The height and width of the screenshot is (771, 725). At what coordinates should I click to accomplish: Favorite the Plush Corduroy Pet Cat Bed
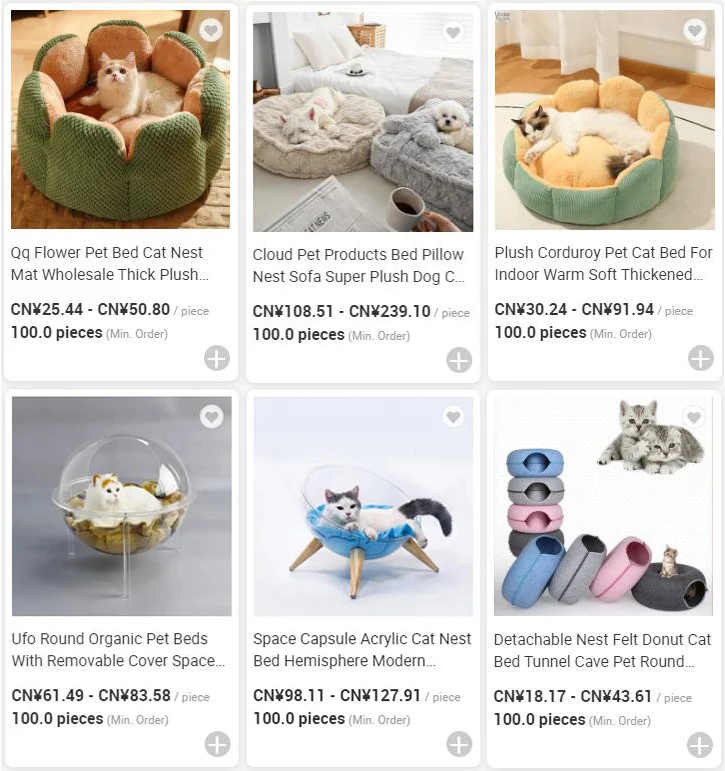(x=695, y=30)
